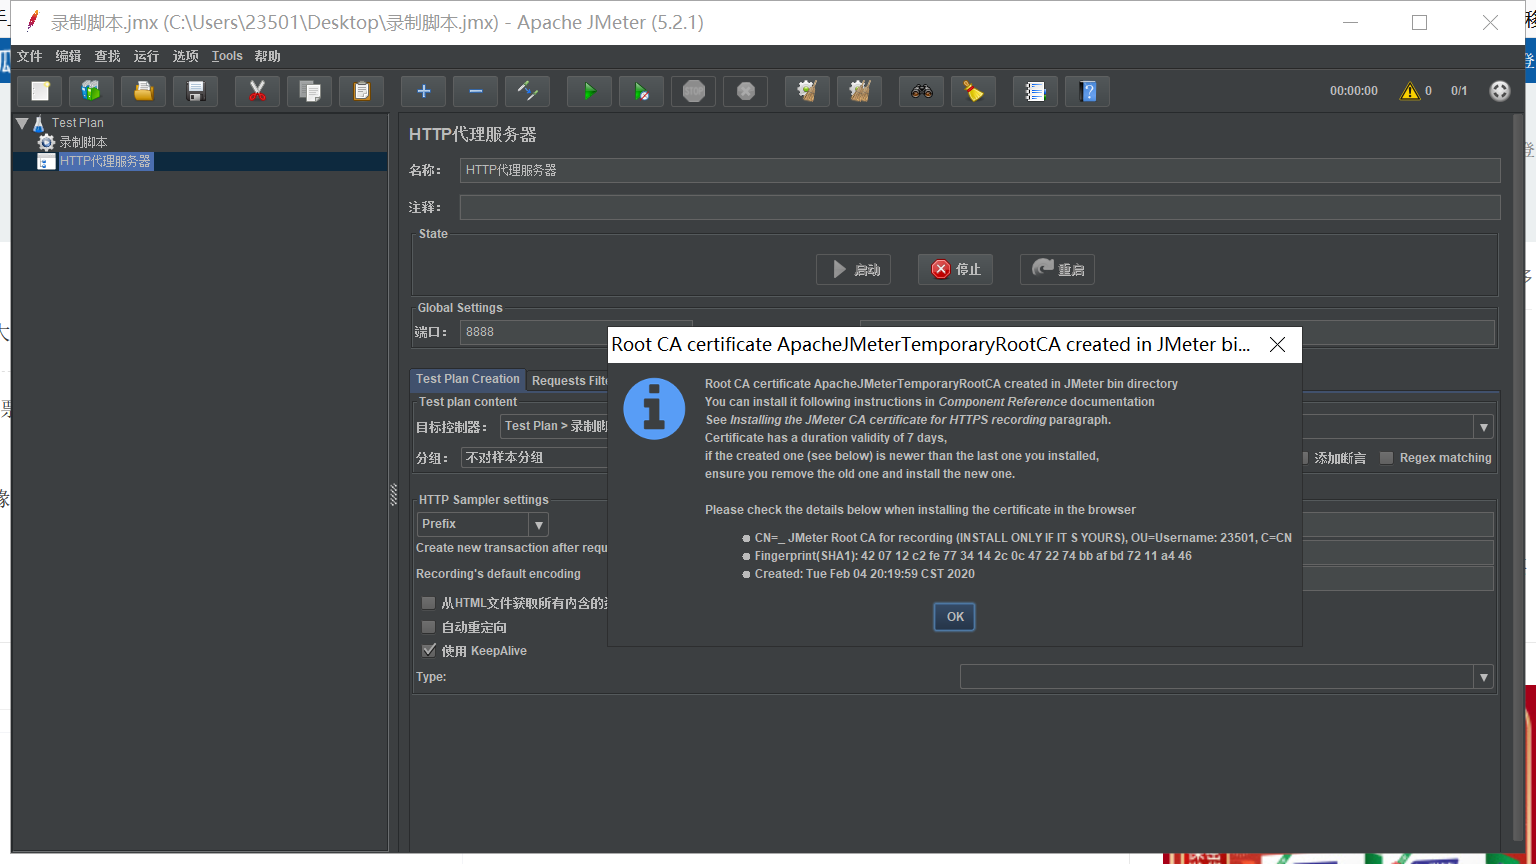Click OK in certificate dialog
1536x864 pixels.
[x=955, y=617]
